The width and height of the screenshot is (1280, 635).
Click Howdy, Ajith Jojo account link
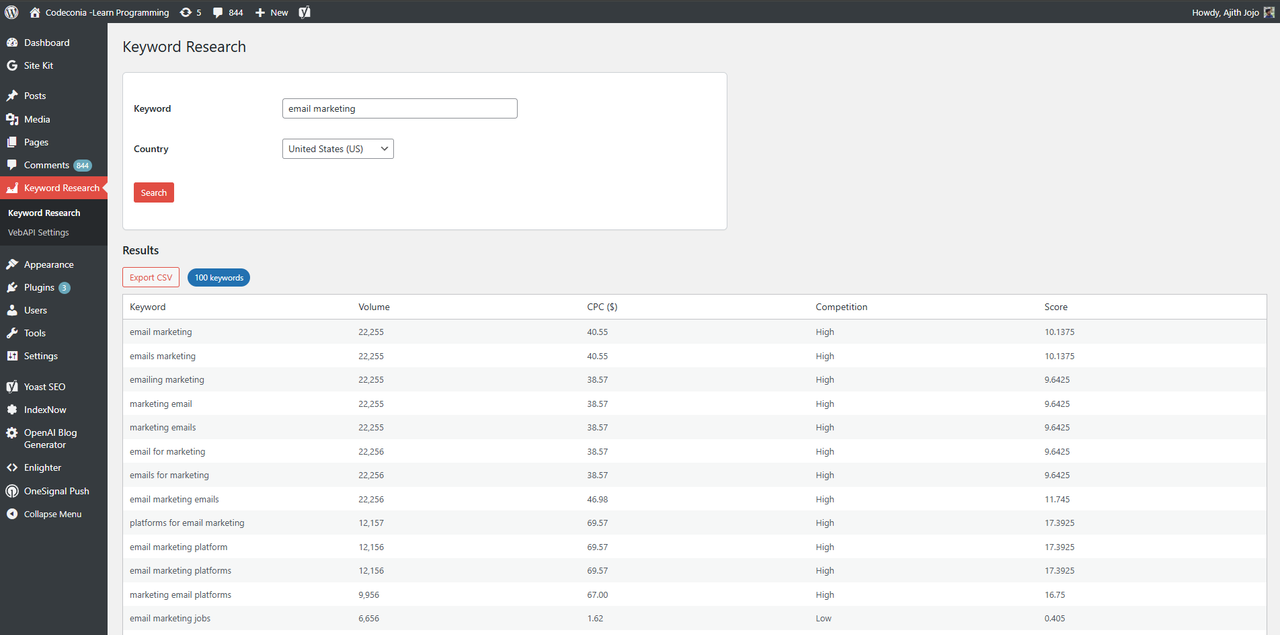(1226, 12)
